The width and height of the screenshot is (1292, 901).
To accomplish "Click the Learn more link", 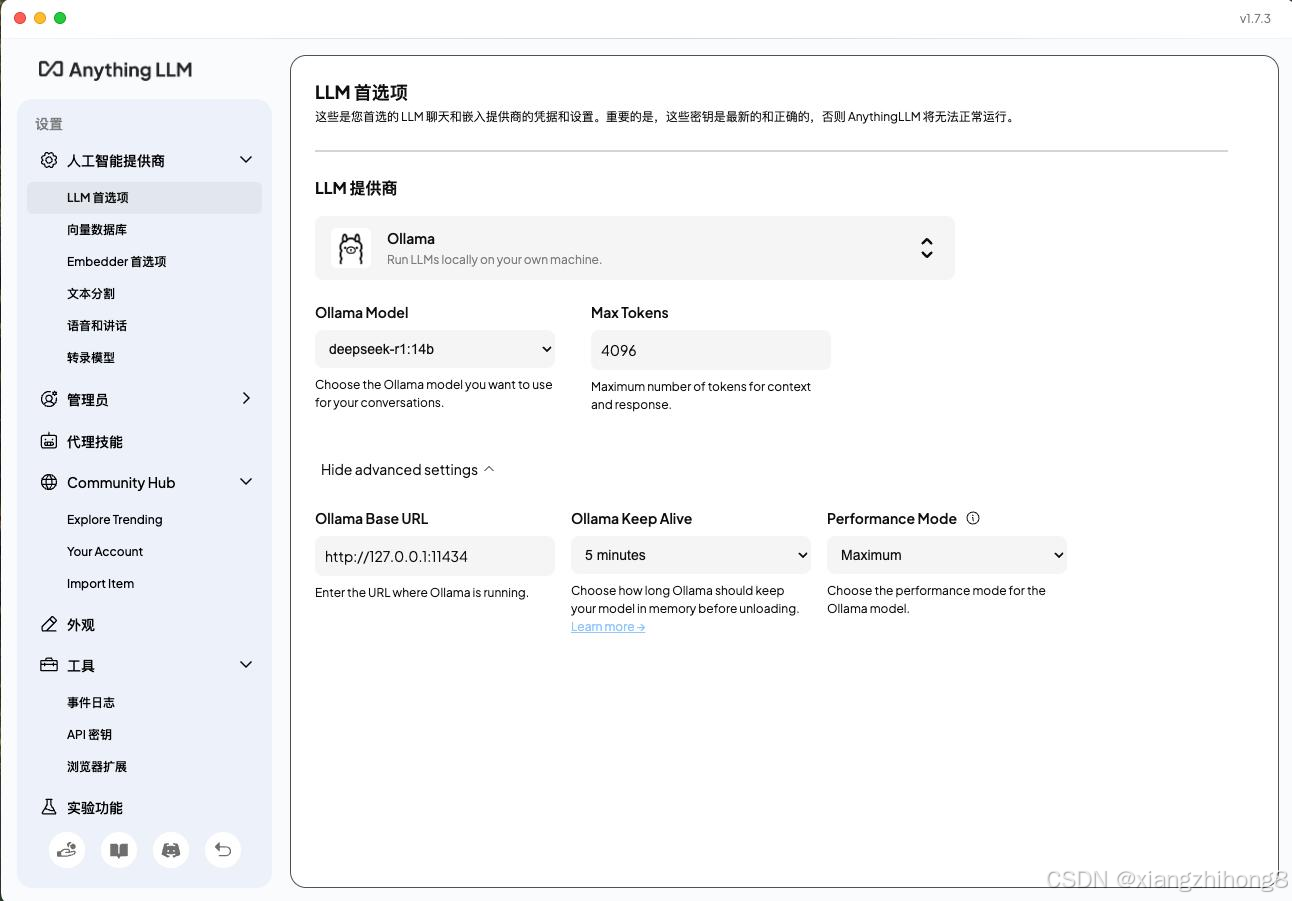I will (x=608, y=627).
